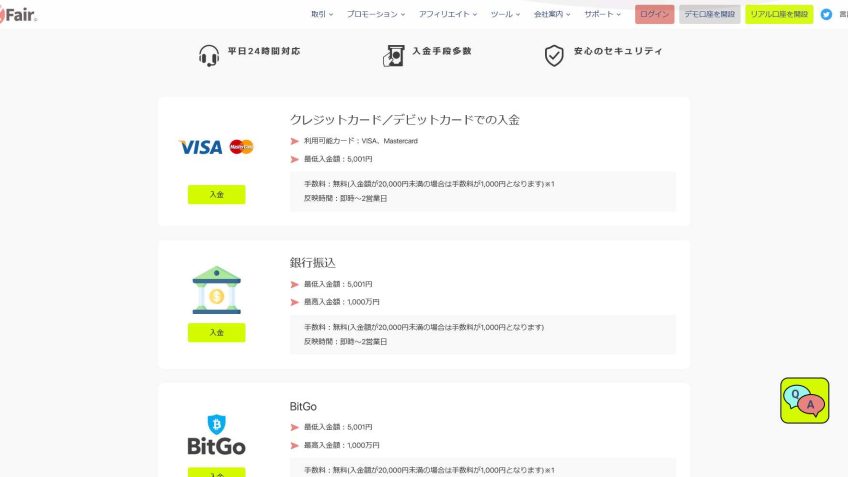
Task: Click the bank building icon
Action: pos(216,289)
